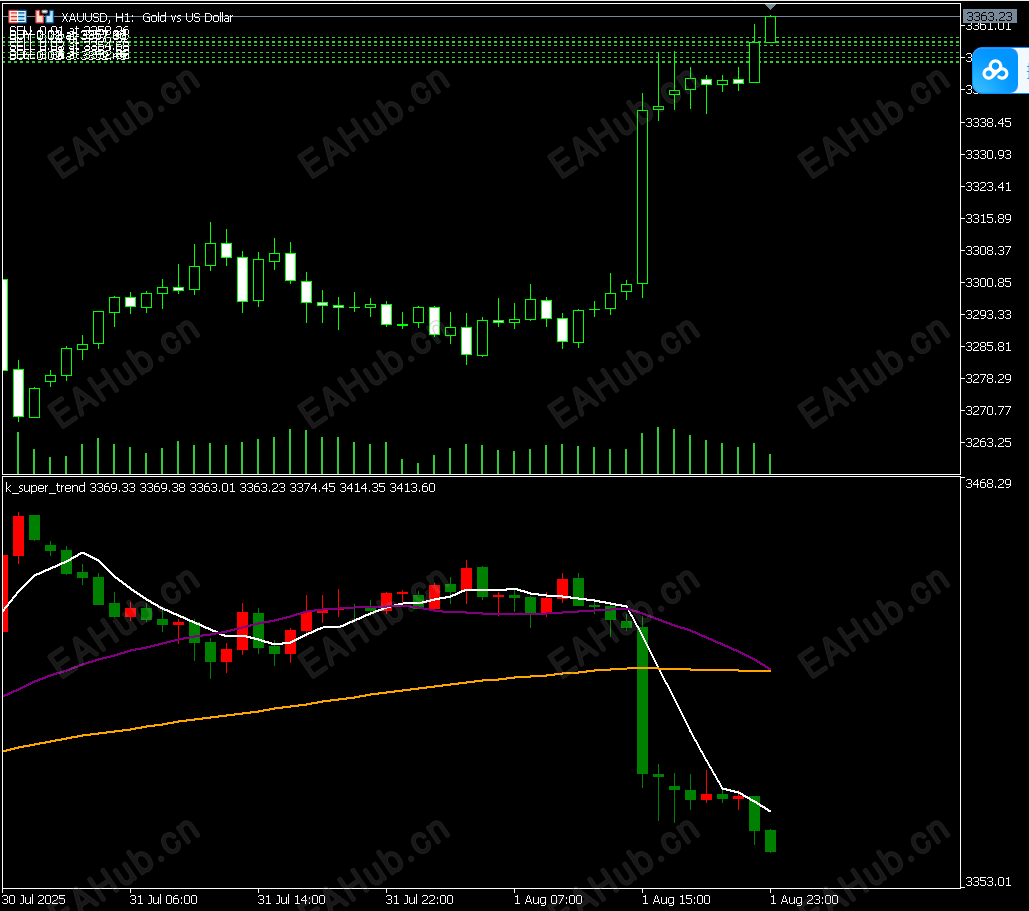The image size is (1029, 911).
Task: Click the 1 Aug 23:00 time label
Action: click(804, 900)
